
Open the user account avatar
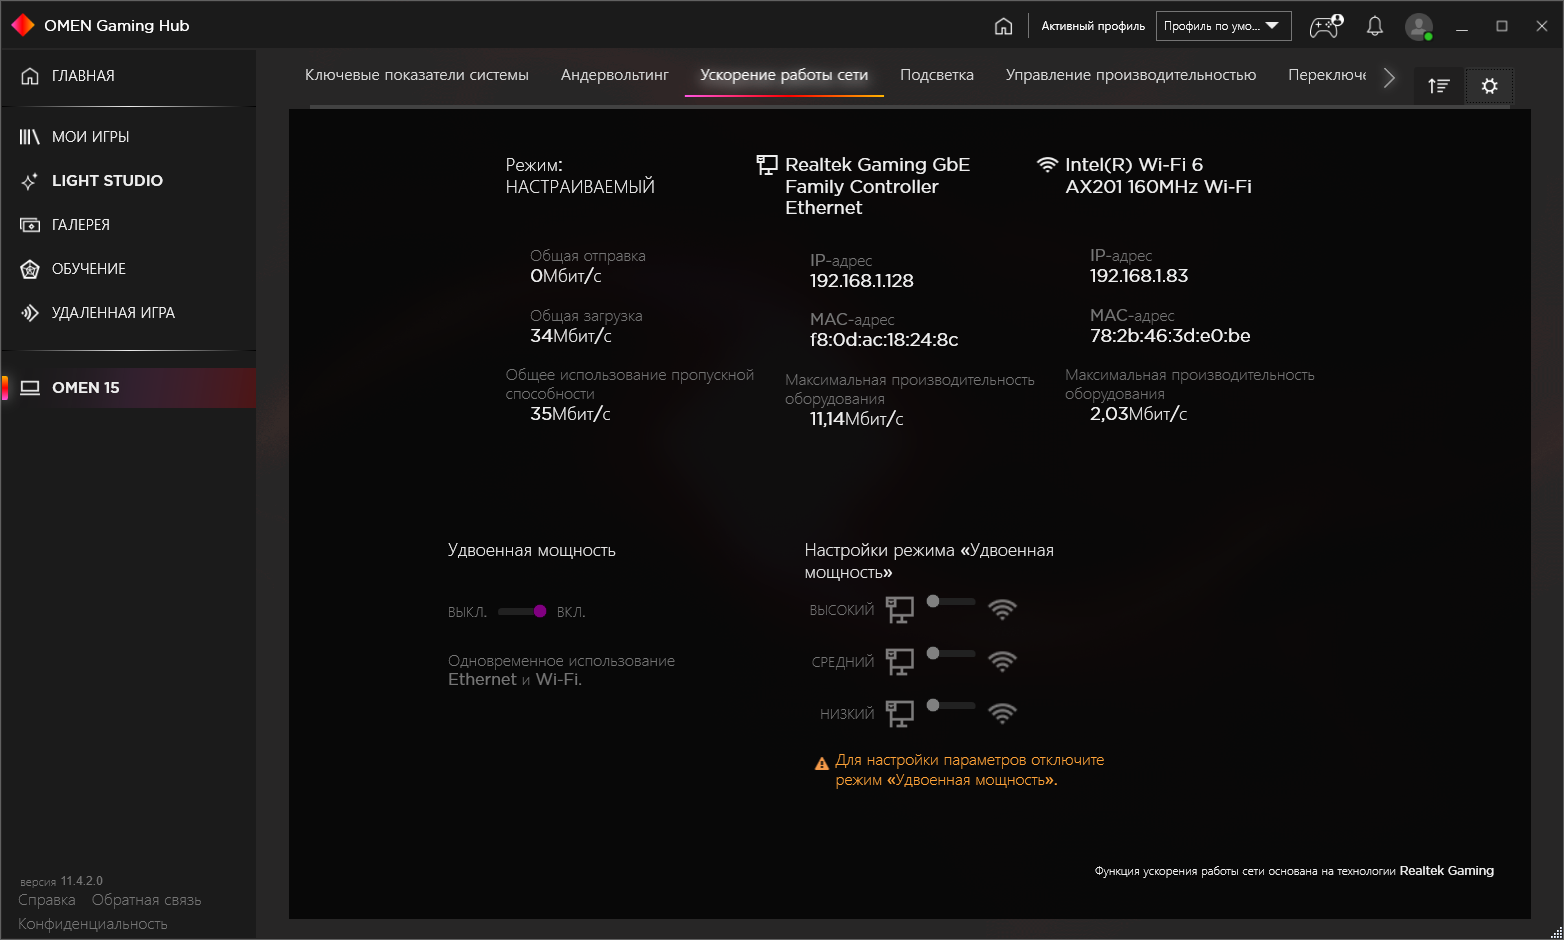(x=1418, y=26)
